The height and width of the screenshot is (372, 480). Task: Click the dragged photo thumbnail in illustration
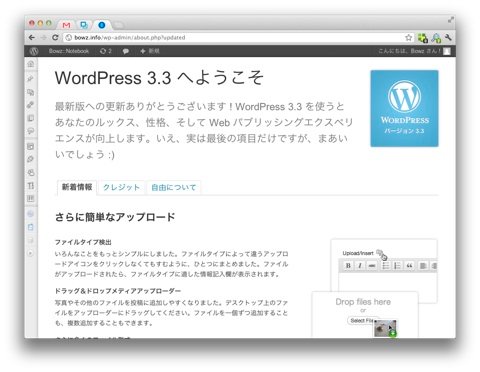(385, 328)
